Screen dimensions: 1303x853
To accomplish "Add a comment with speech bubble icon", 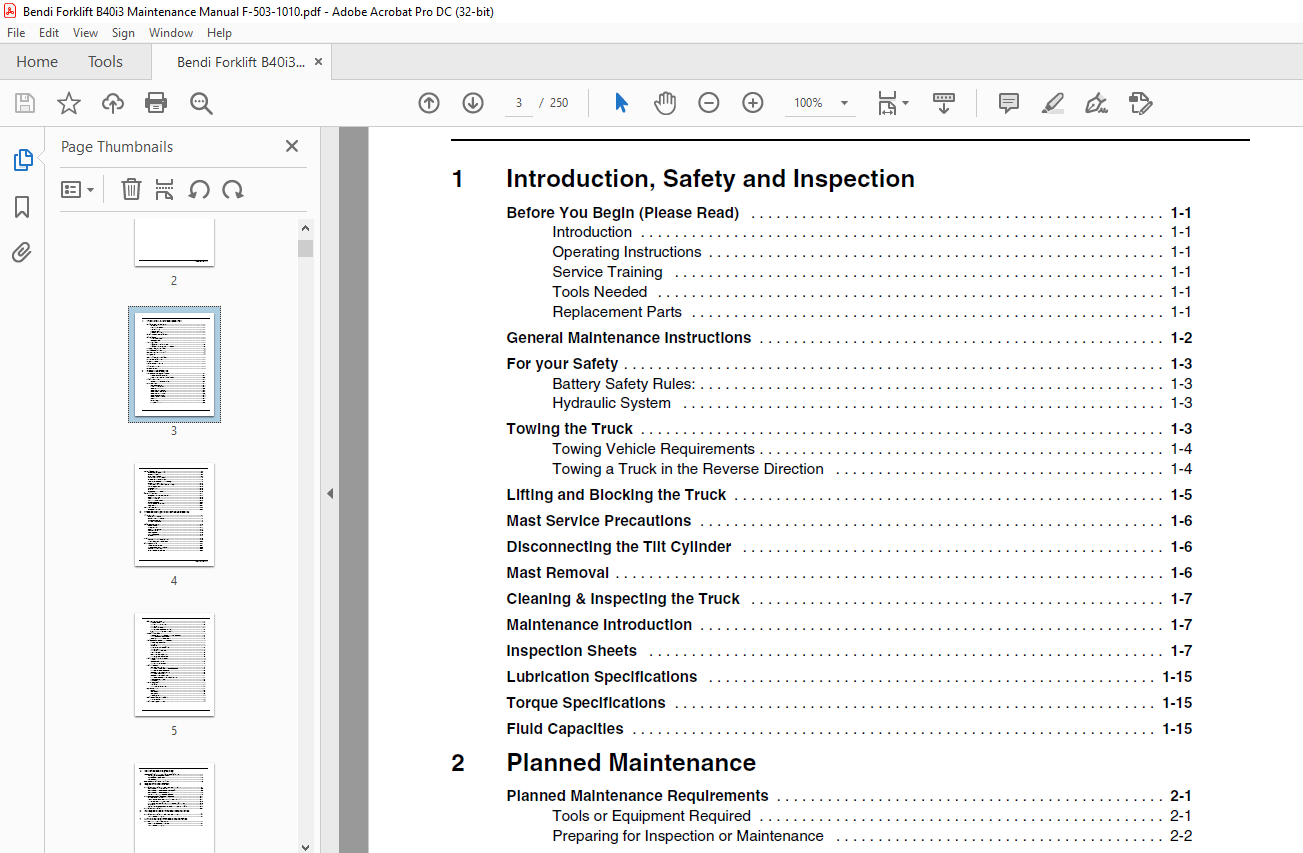I will pos(1009,103).
